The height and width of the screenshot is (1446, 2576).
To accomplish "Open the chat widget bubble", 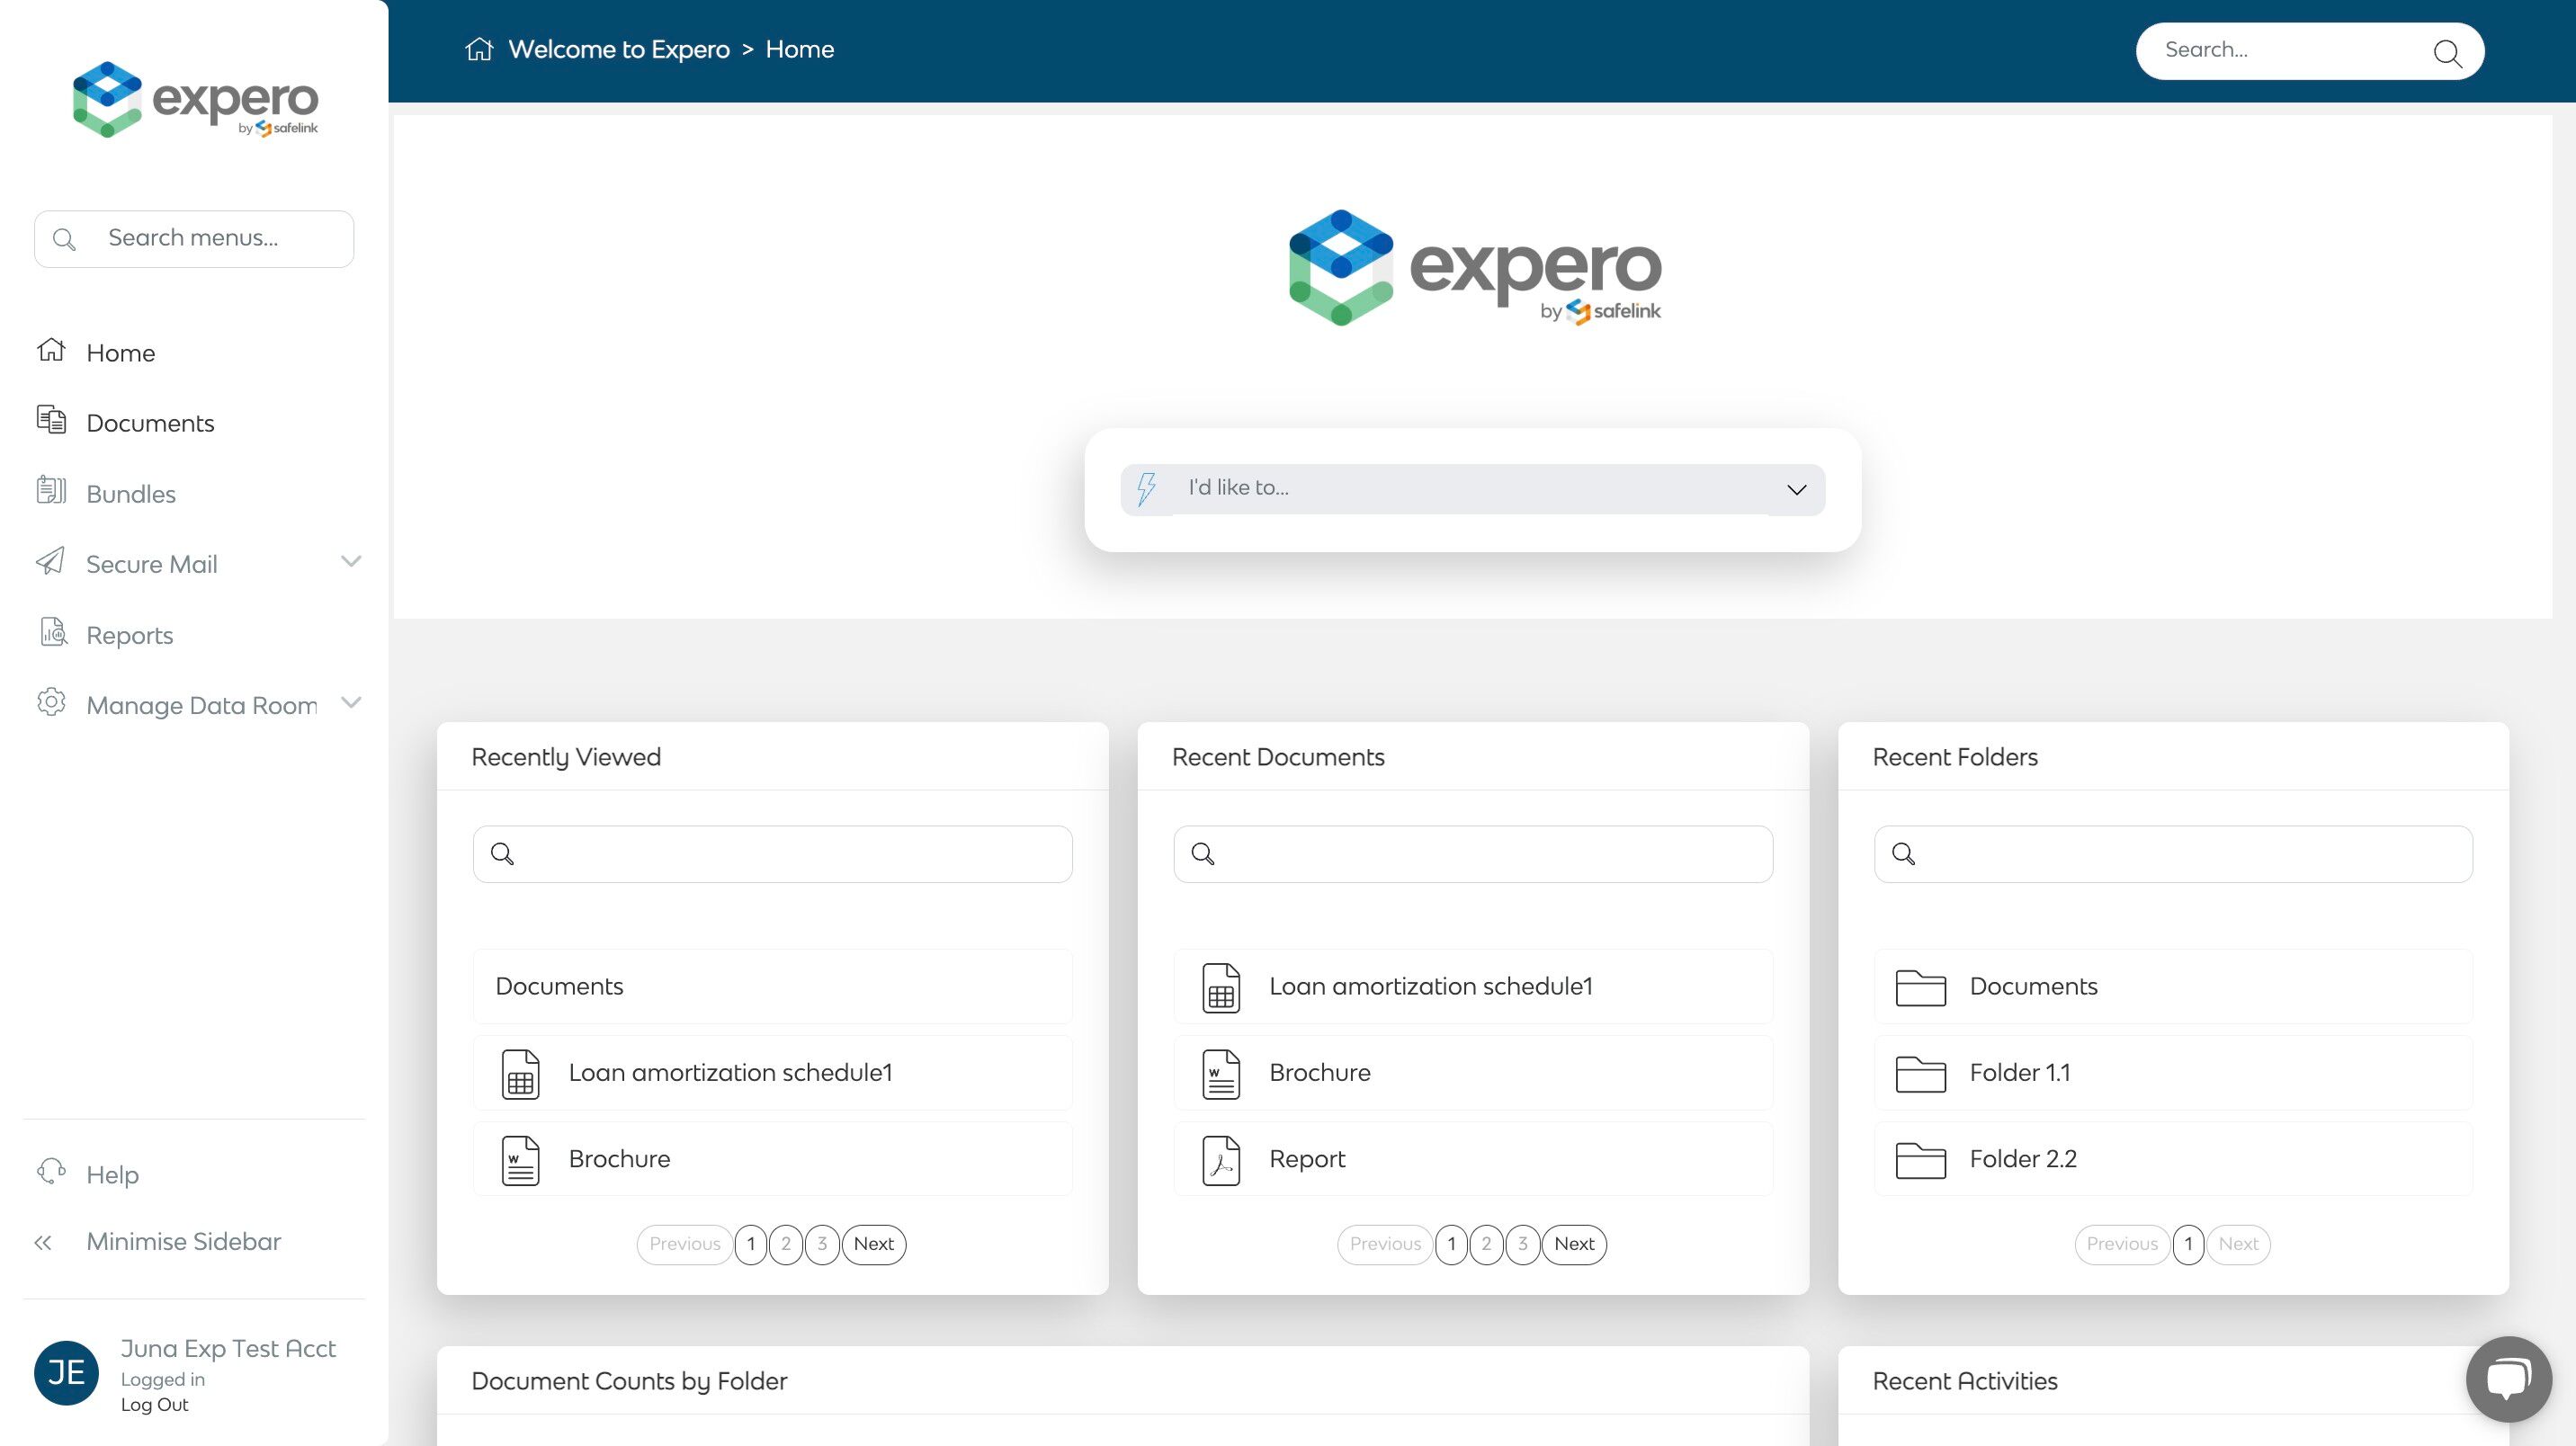I will click(2508, 1378).
